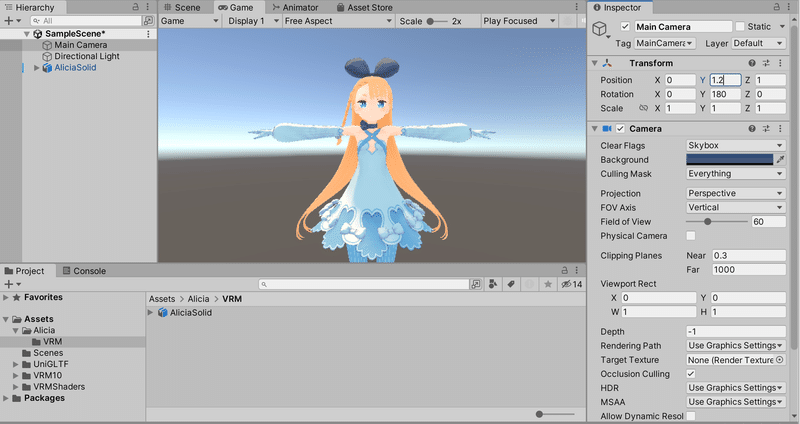Toggle the Static checkbox
The width and height of the screenshot is (800, 424).
(740, 27)
